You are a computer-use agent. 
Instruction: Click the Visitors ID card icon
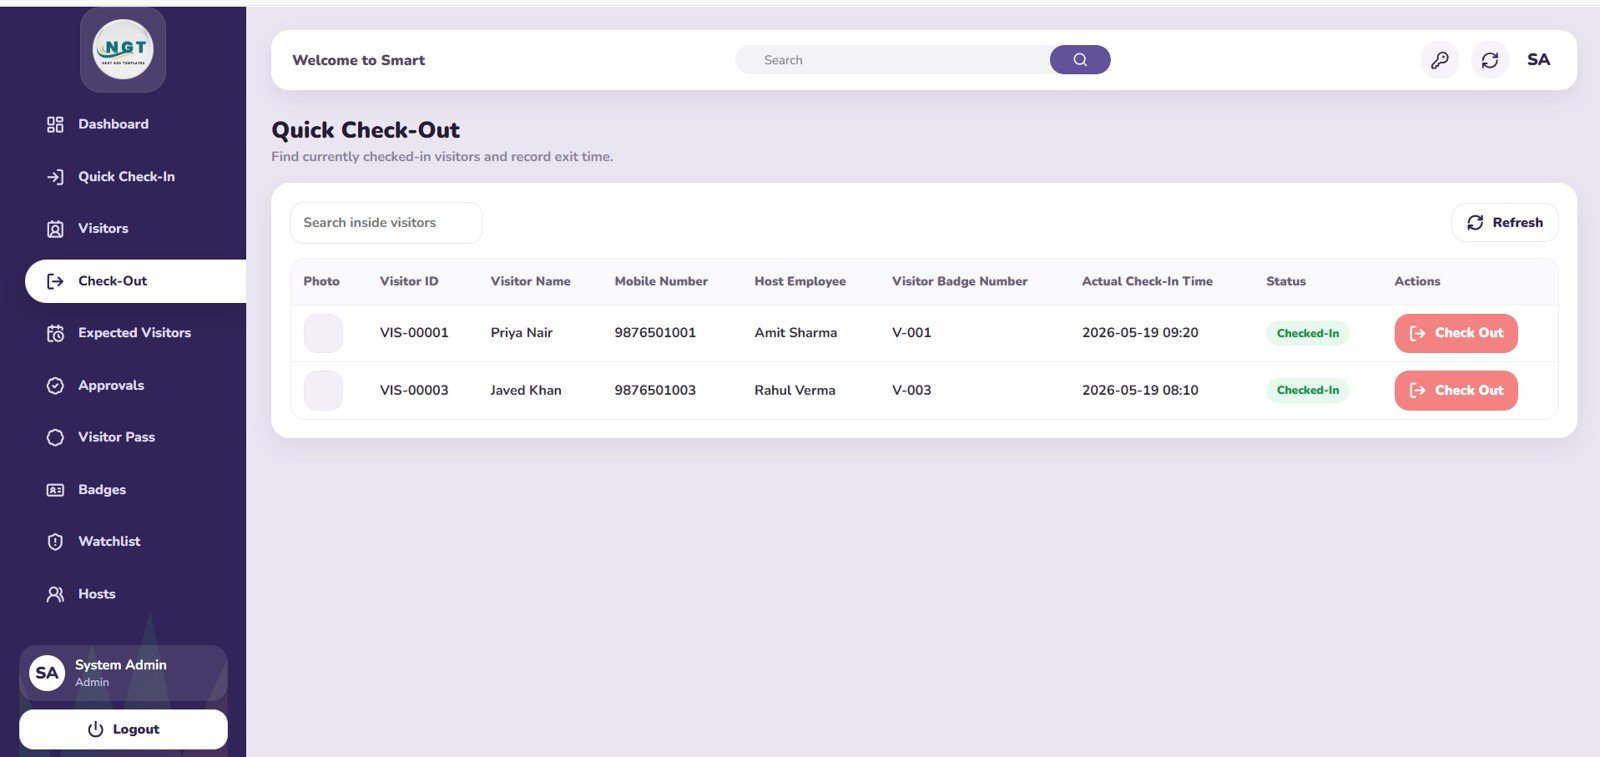pos(55,229)
